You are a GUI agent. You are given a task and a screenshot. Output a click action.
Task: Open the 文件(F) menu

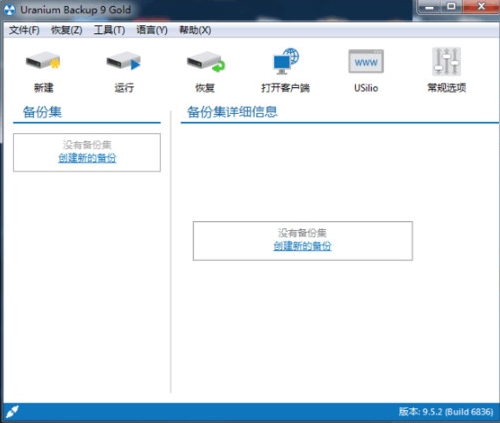pos(24,30)
